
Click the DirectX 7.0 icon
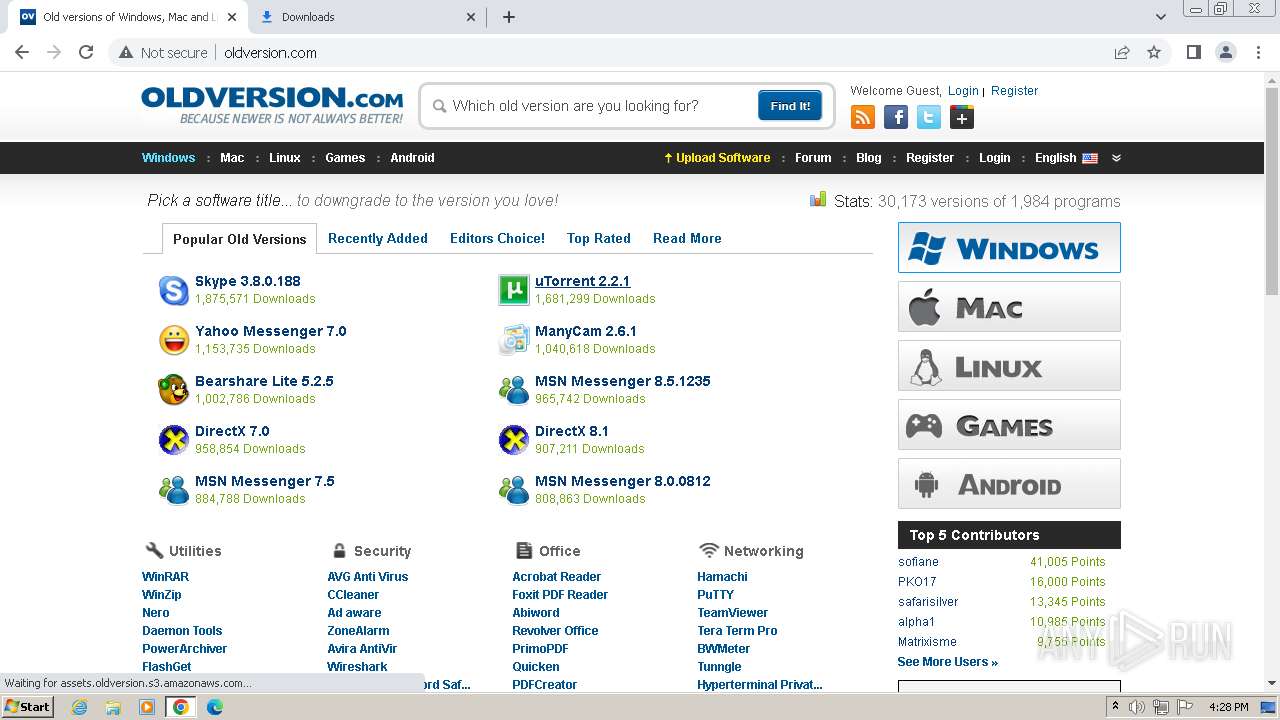tap(174, 440)
